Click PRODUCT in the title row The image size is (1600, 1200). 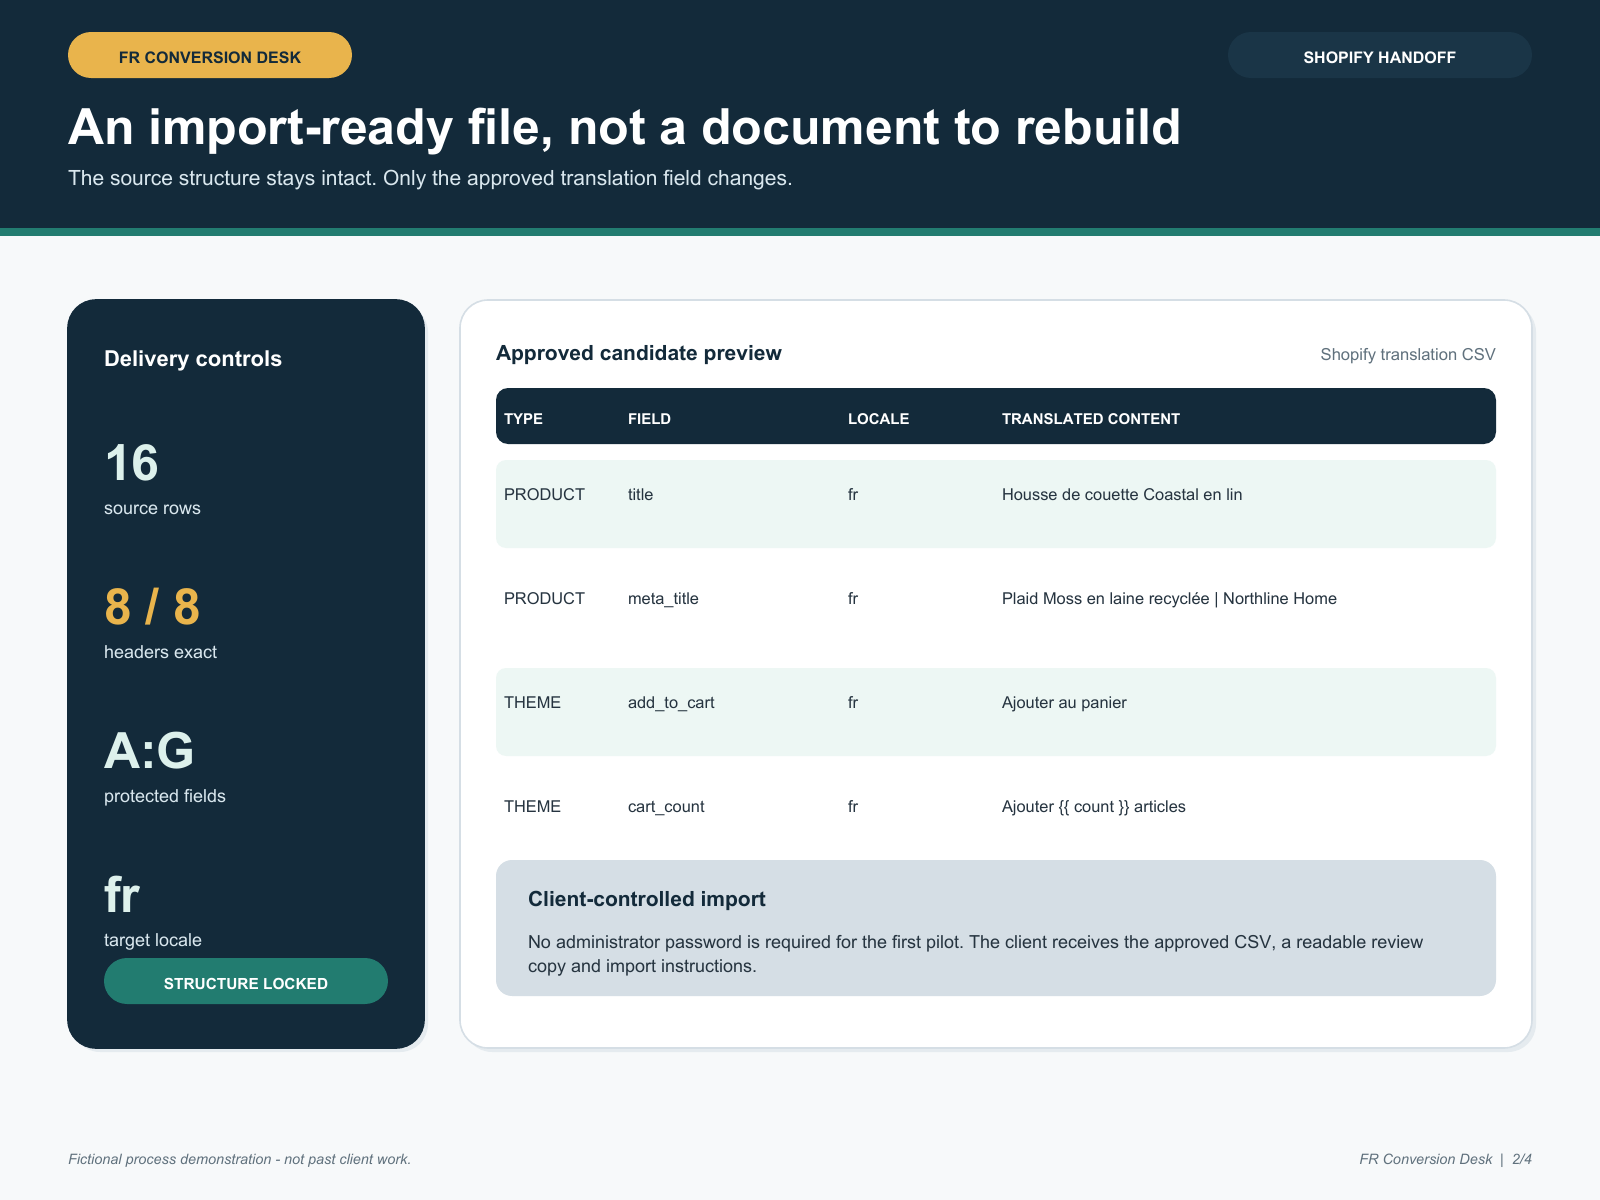[544, 494]
